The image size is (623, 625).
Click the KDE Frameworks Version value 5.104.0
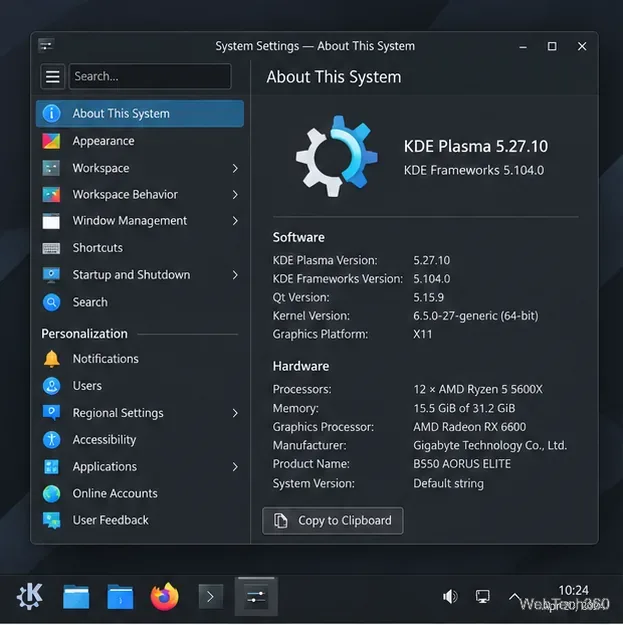432,279
